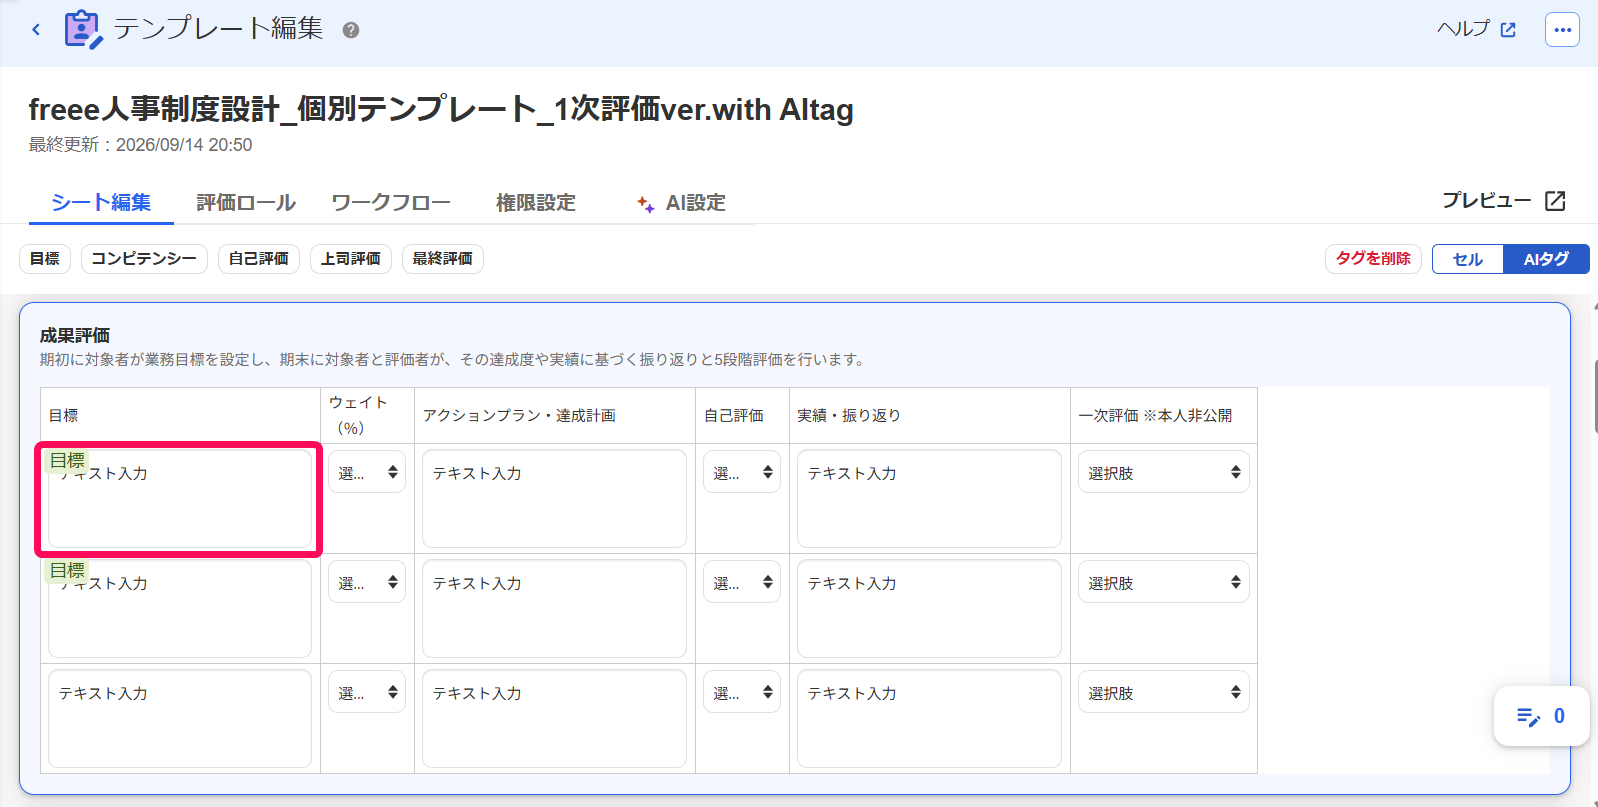Open first-row 自己評価 dropdown
Viewport: 1598px width, 807px height.
(742, 472)
